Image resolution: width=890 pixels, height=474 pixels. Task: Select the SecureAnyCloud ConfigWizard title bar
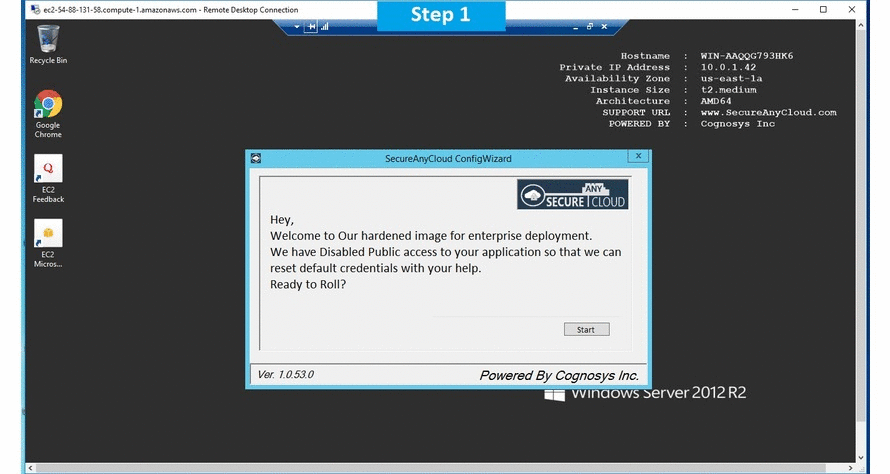[x=440, y=158]
